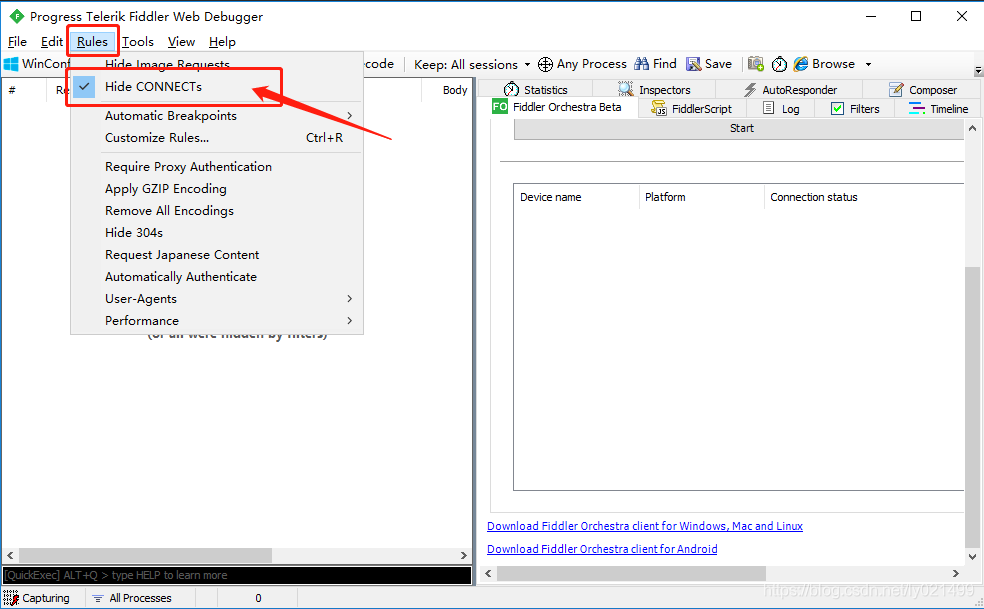The image size is (984, 609).
Task: Open Customize Rules... menu entry
Action: pos(217,137)
